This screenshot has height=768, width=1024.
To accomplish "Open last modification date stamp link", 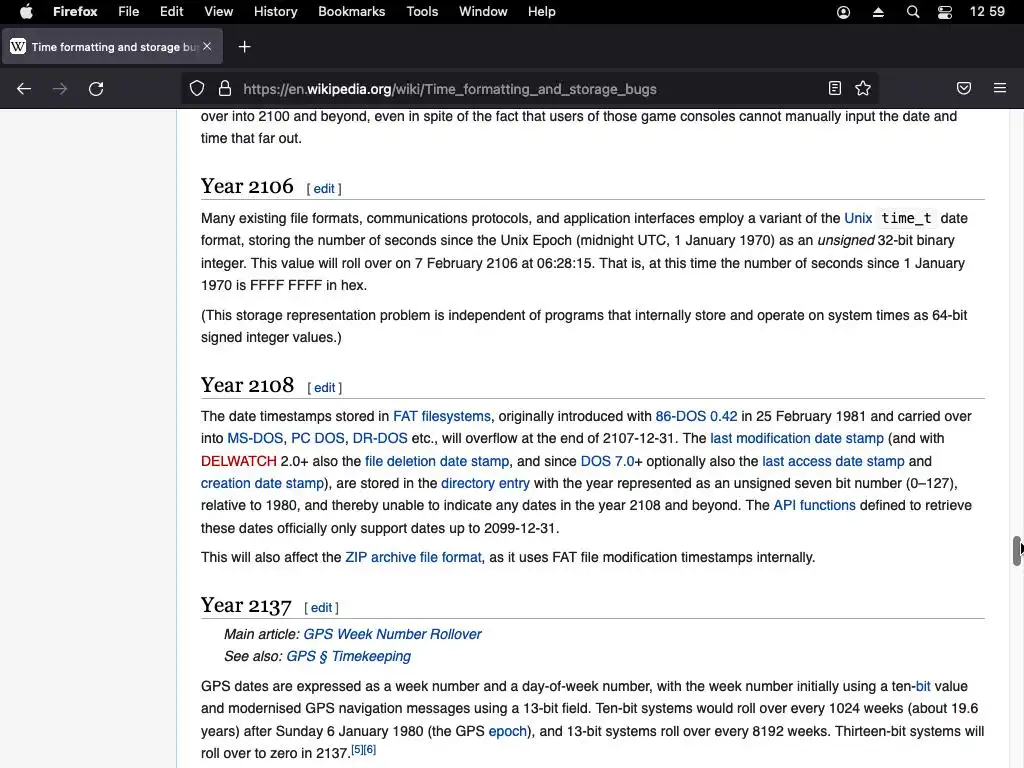I will (x=797, y=439).
